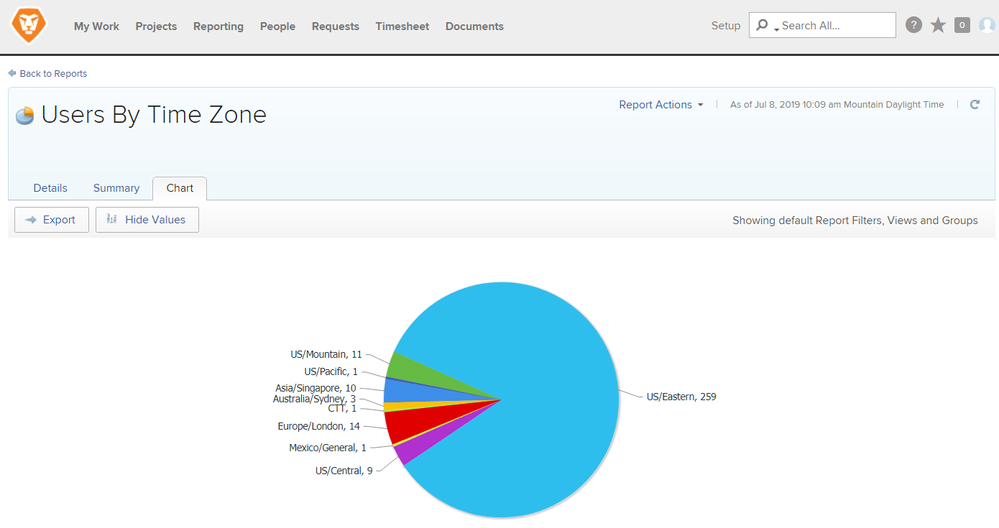Expand the Report Actions dropdown

click(661, 104)
